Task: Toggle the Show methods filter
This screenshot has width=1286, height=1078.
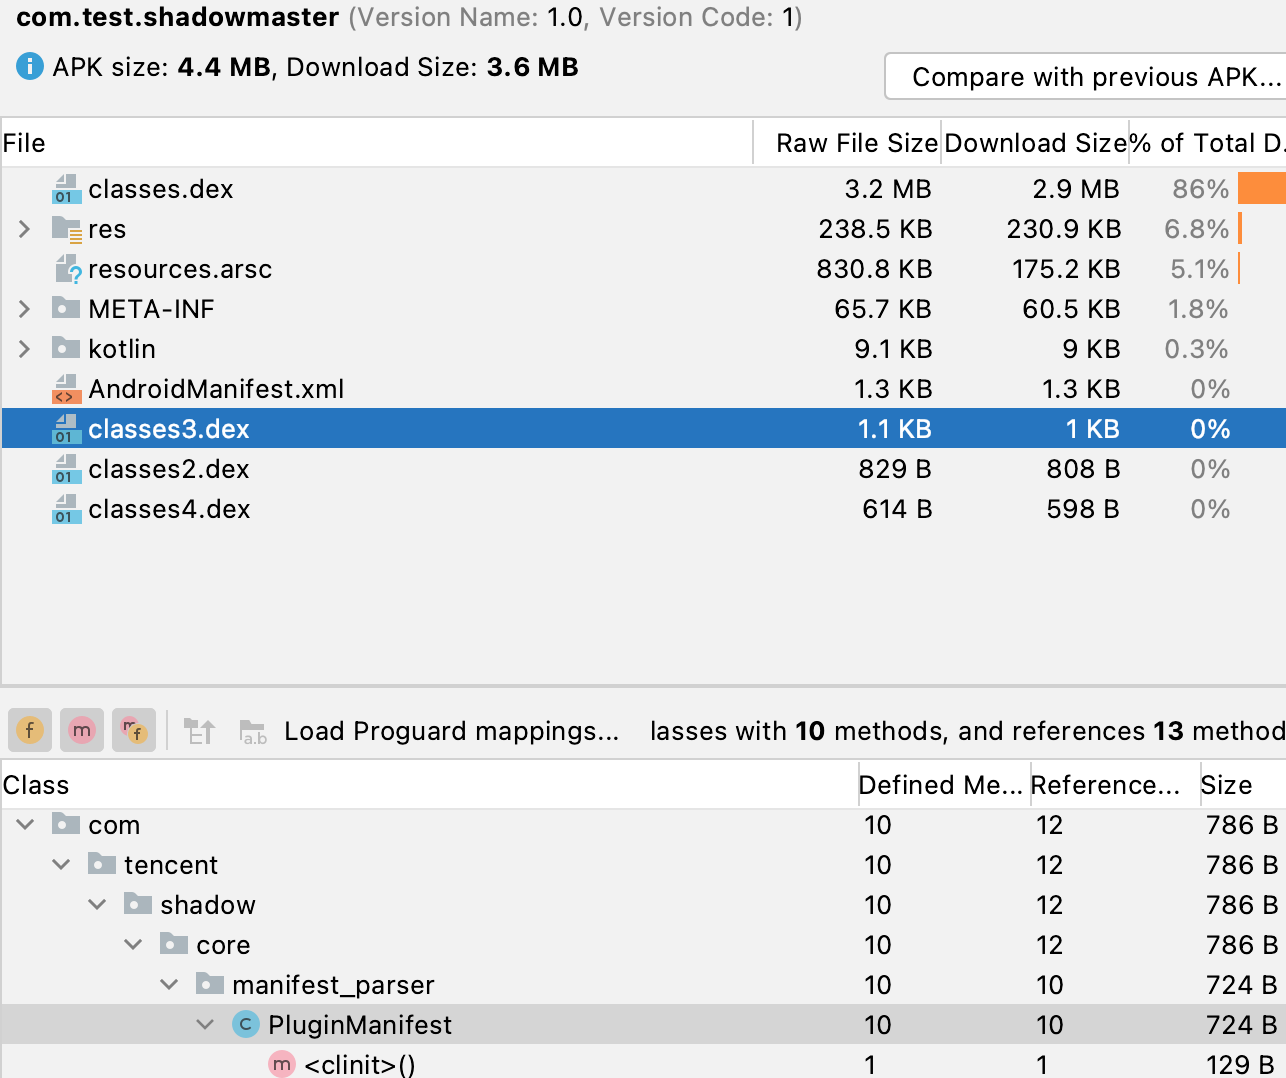Action: pyautogui.click(x=82, y=730)
